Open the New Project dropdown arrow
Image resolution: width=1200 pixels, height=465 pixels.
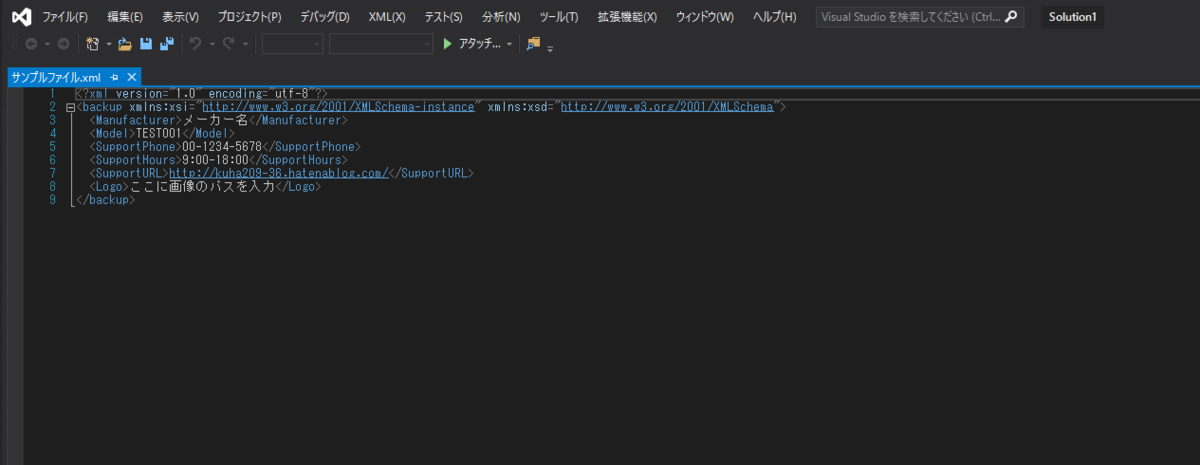109,44
